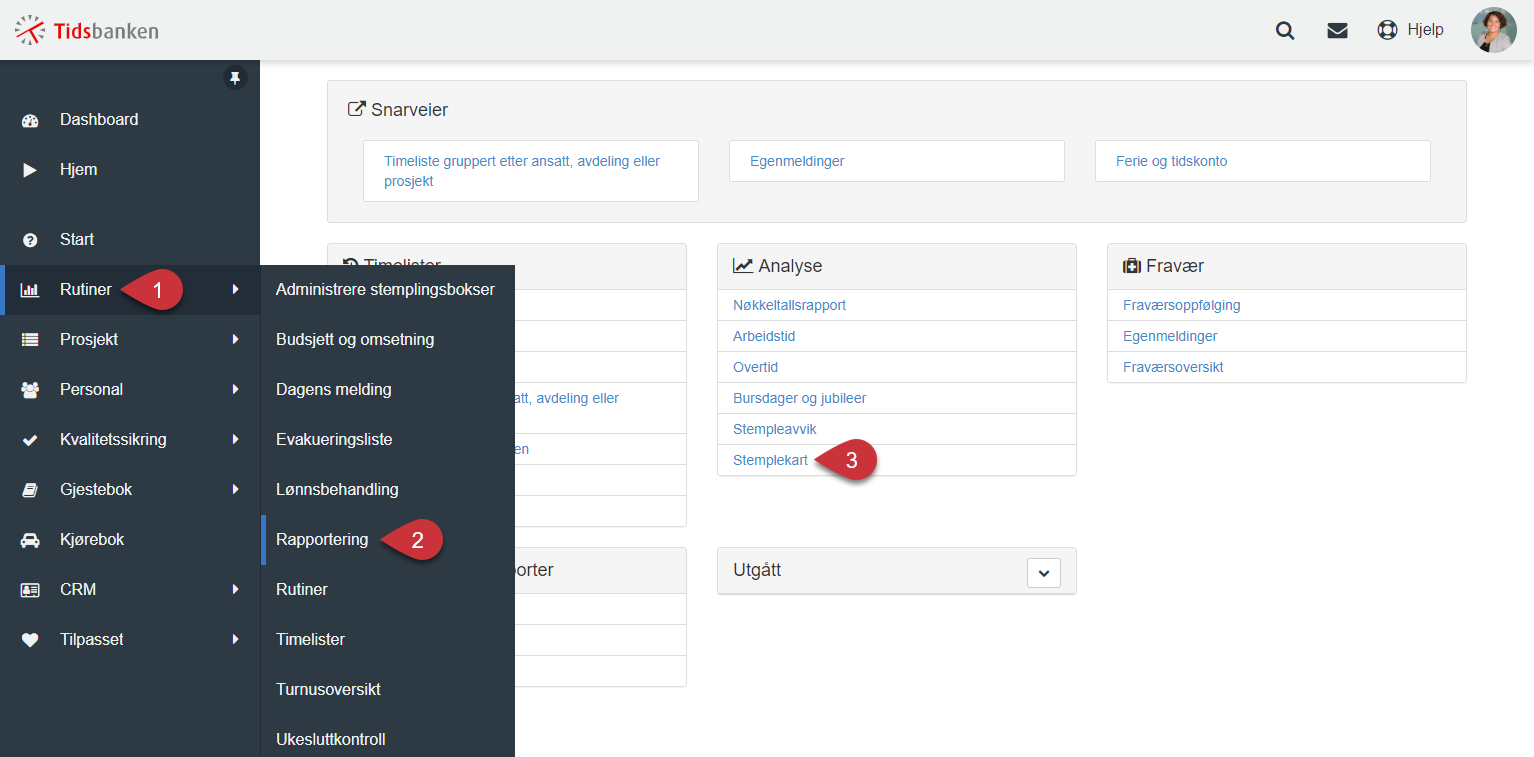Click the CRM contact card icon

point(30,590)
